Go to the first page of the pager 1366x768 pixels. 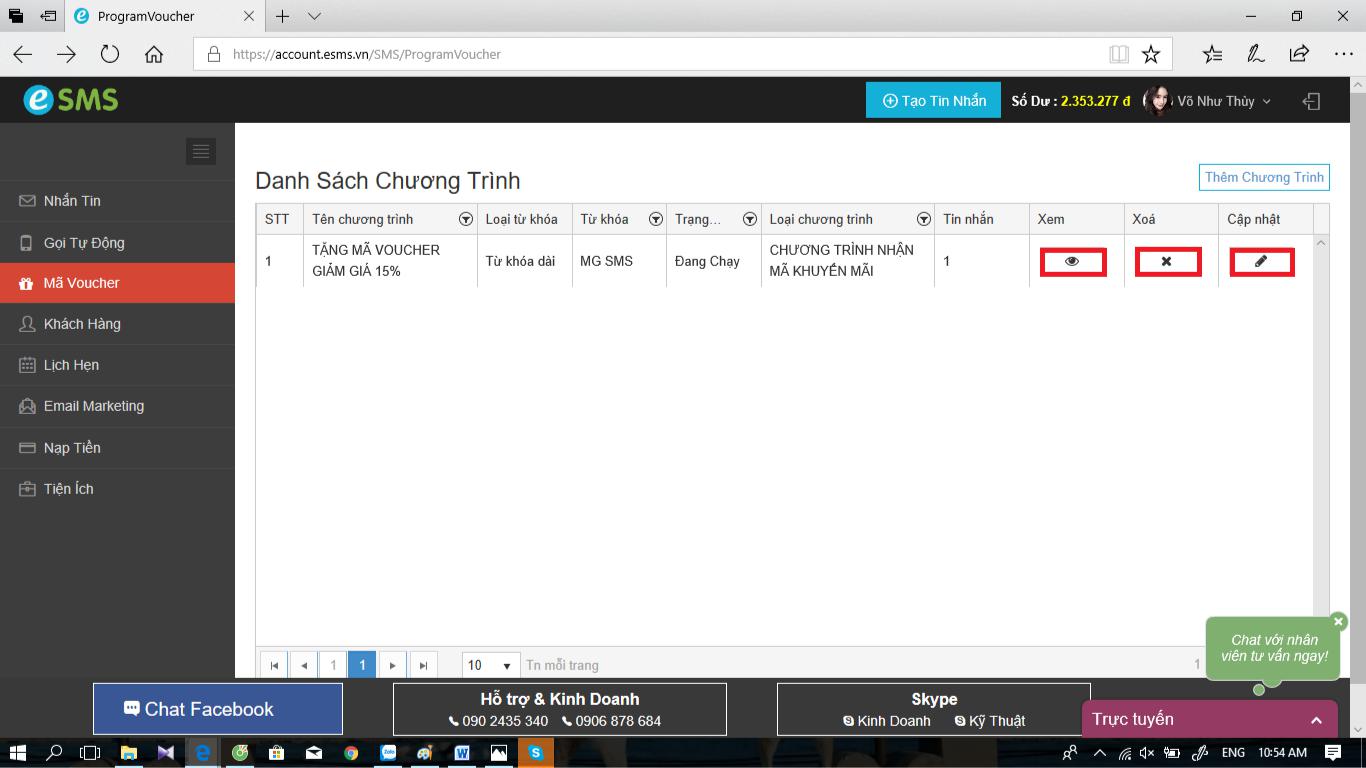273,665
